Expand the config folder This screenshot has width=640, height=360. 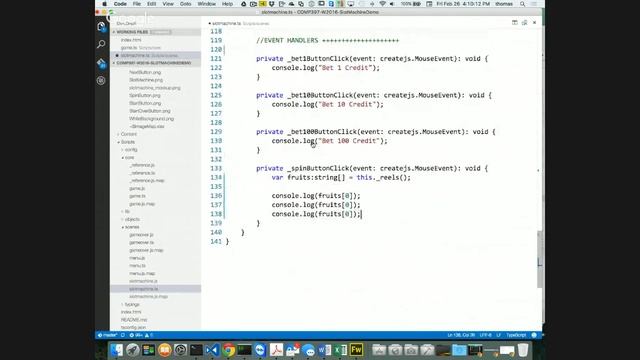pyautogui.click(x=131, y=150)
